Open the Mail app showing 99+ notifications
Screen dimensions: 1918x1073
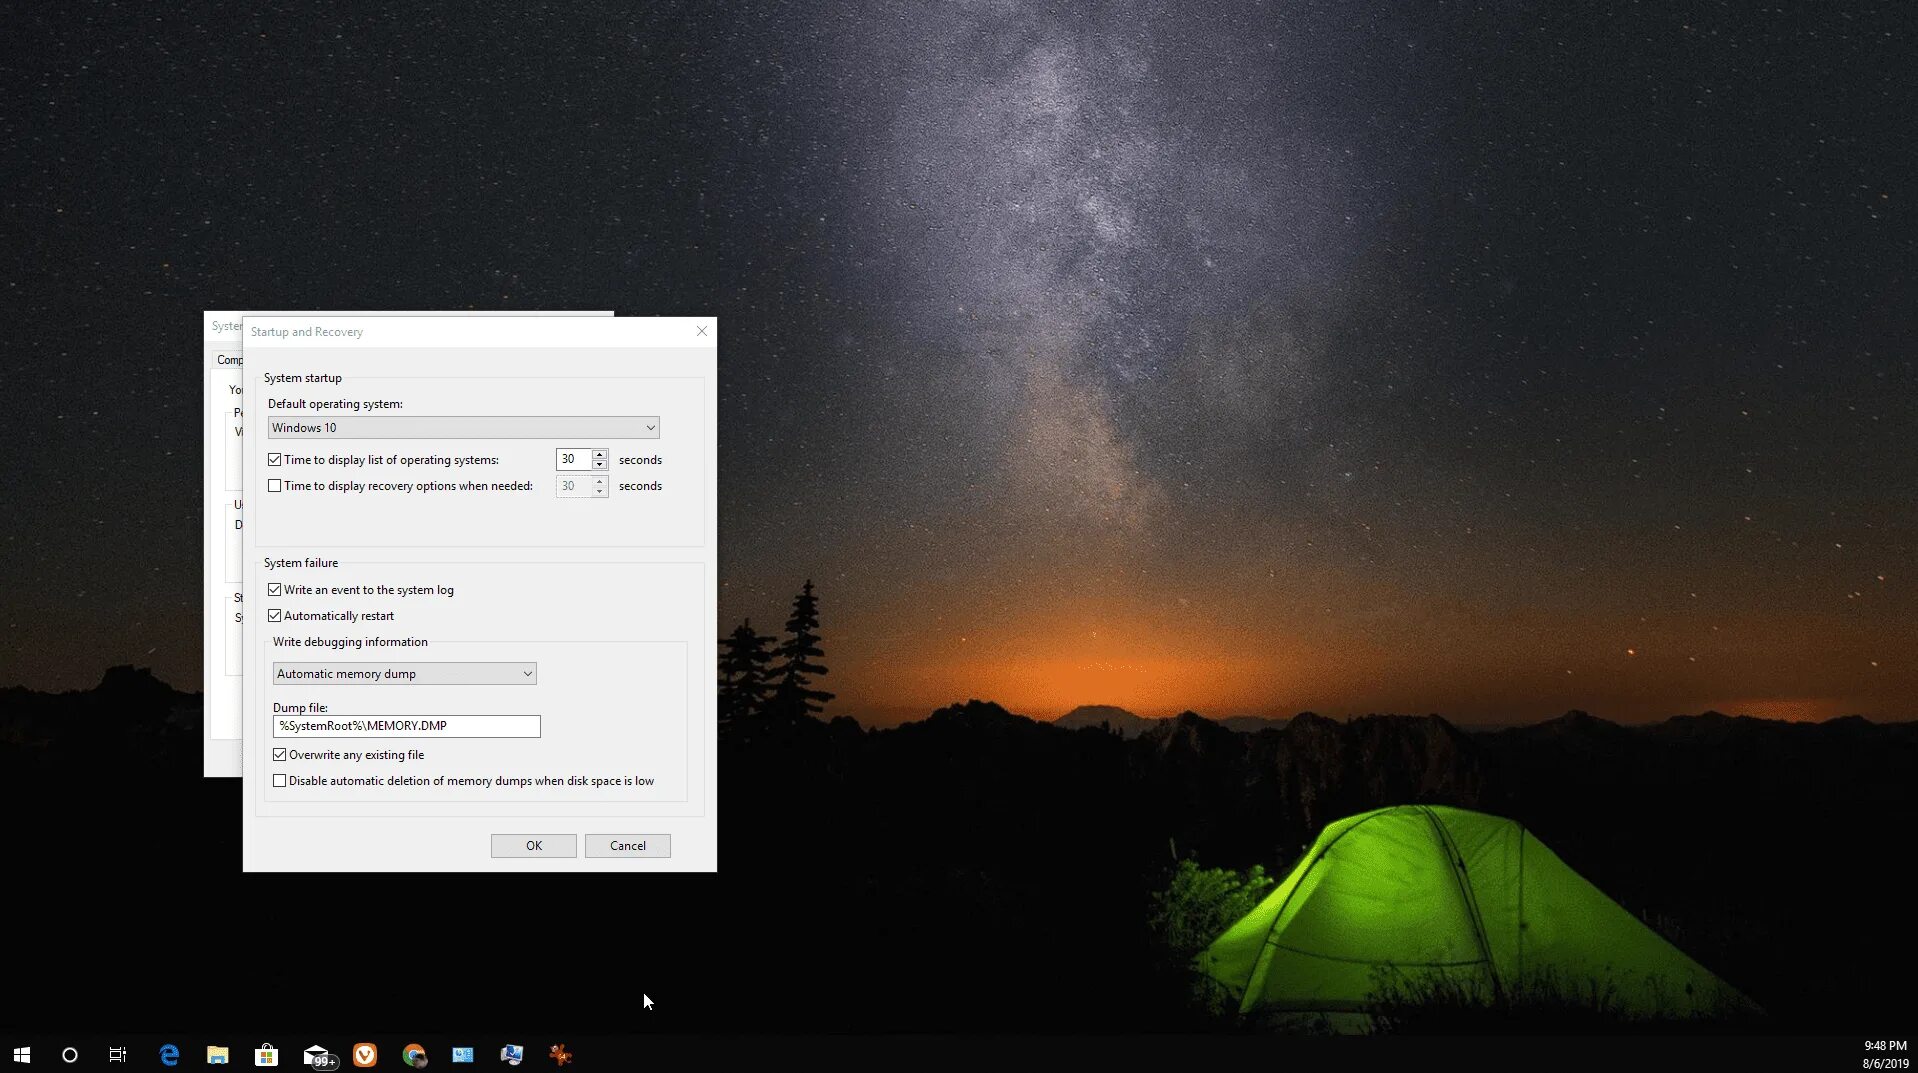318,1054
